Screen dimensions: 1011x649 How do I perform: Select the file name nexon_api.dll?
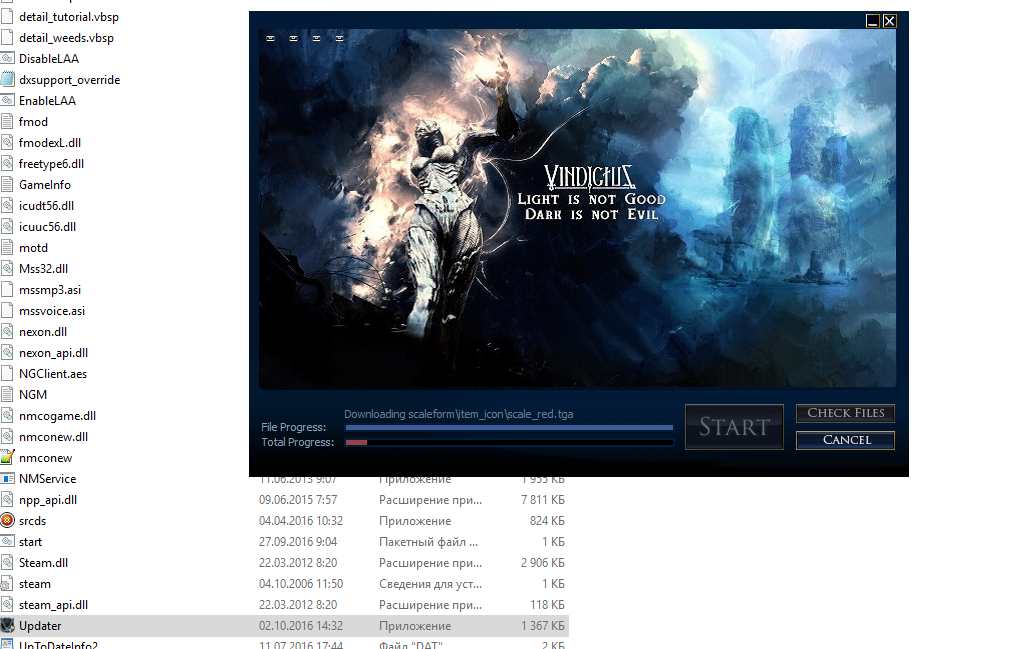click(x=54, y=353)
